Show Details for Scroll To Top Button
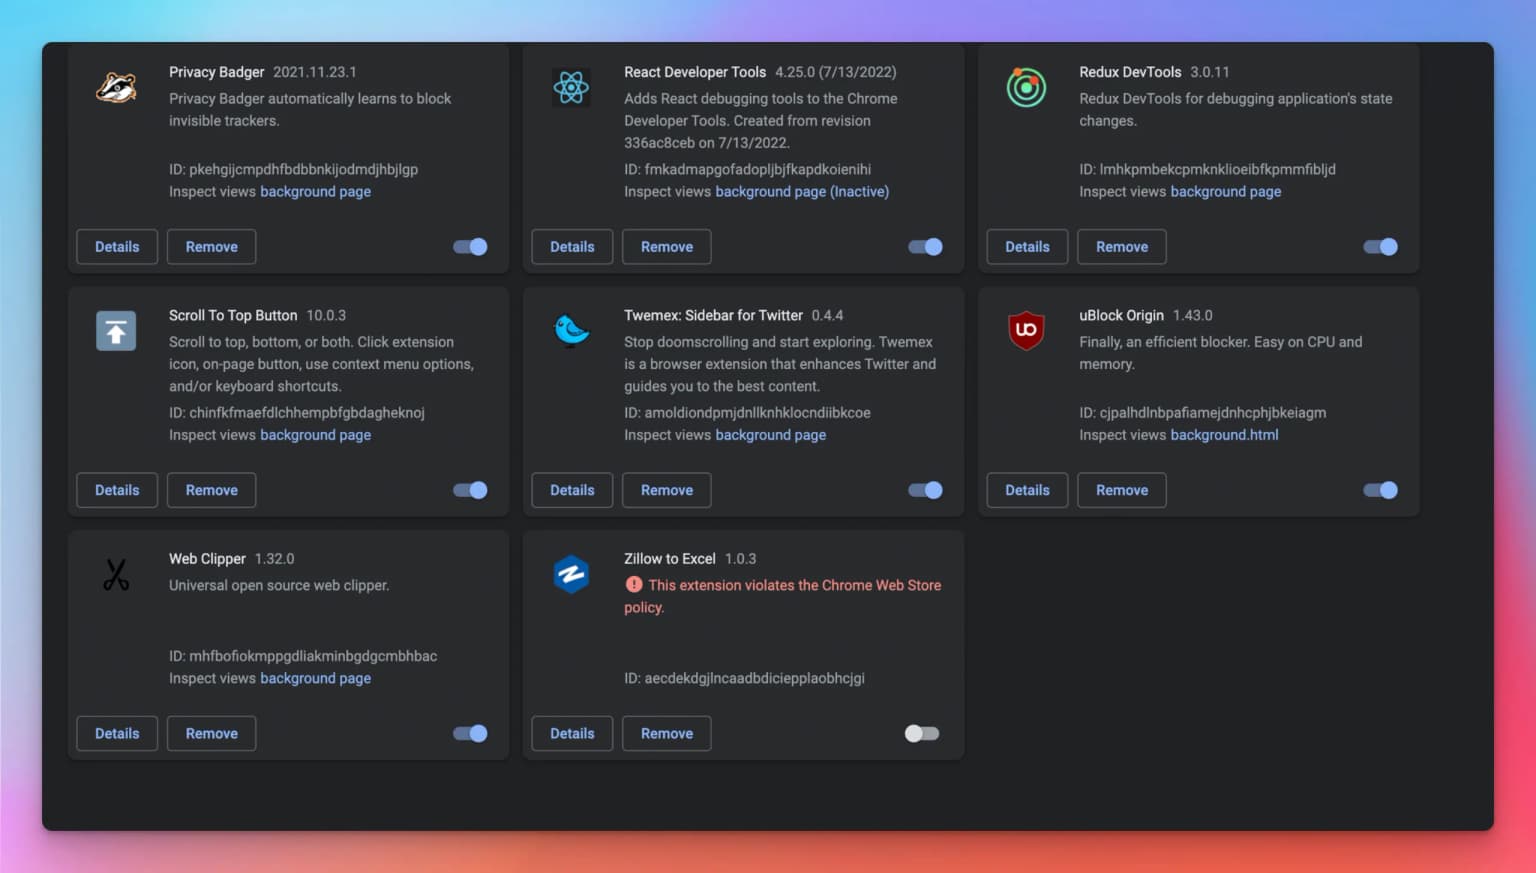The height and width of the screenshot is (873, 1536). point(117,490)
